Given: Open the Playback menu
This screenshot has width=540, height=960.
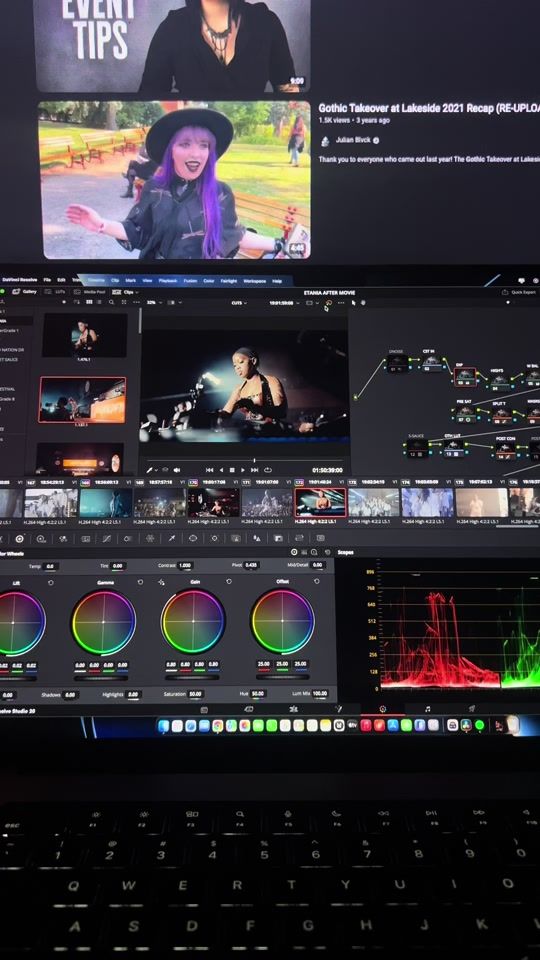Looking at the screenshot, I should coord(168,281).
